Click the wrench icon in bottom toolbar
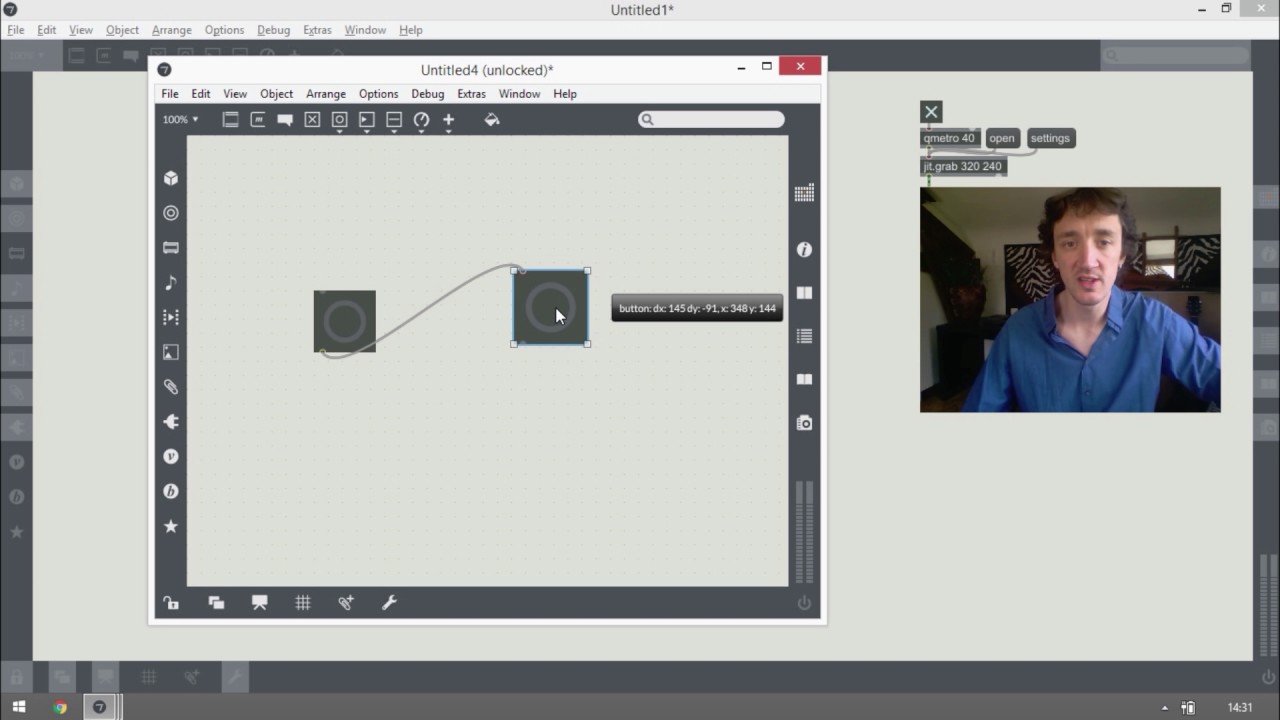Image resolution: width=1280 pixels, height=720 pixels. tap(390, 602)
